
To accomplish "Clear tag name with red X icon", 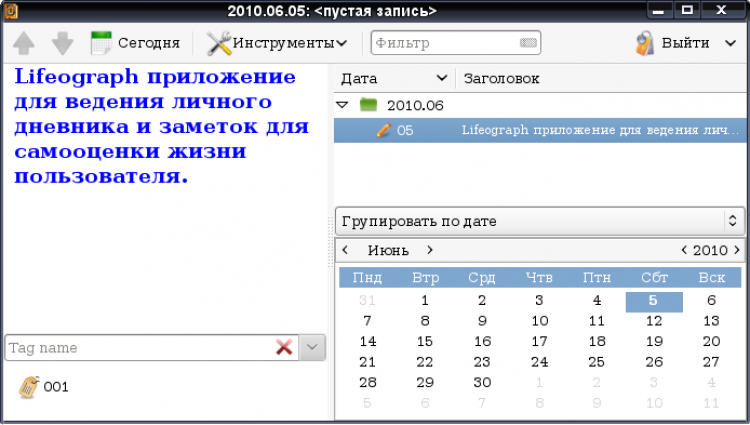I will [284, 348].
